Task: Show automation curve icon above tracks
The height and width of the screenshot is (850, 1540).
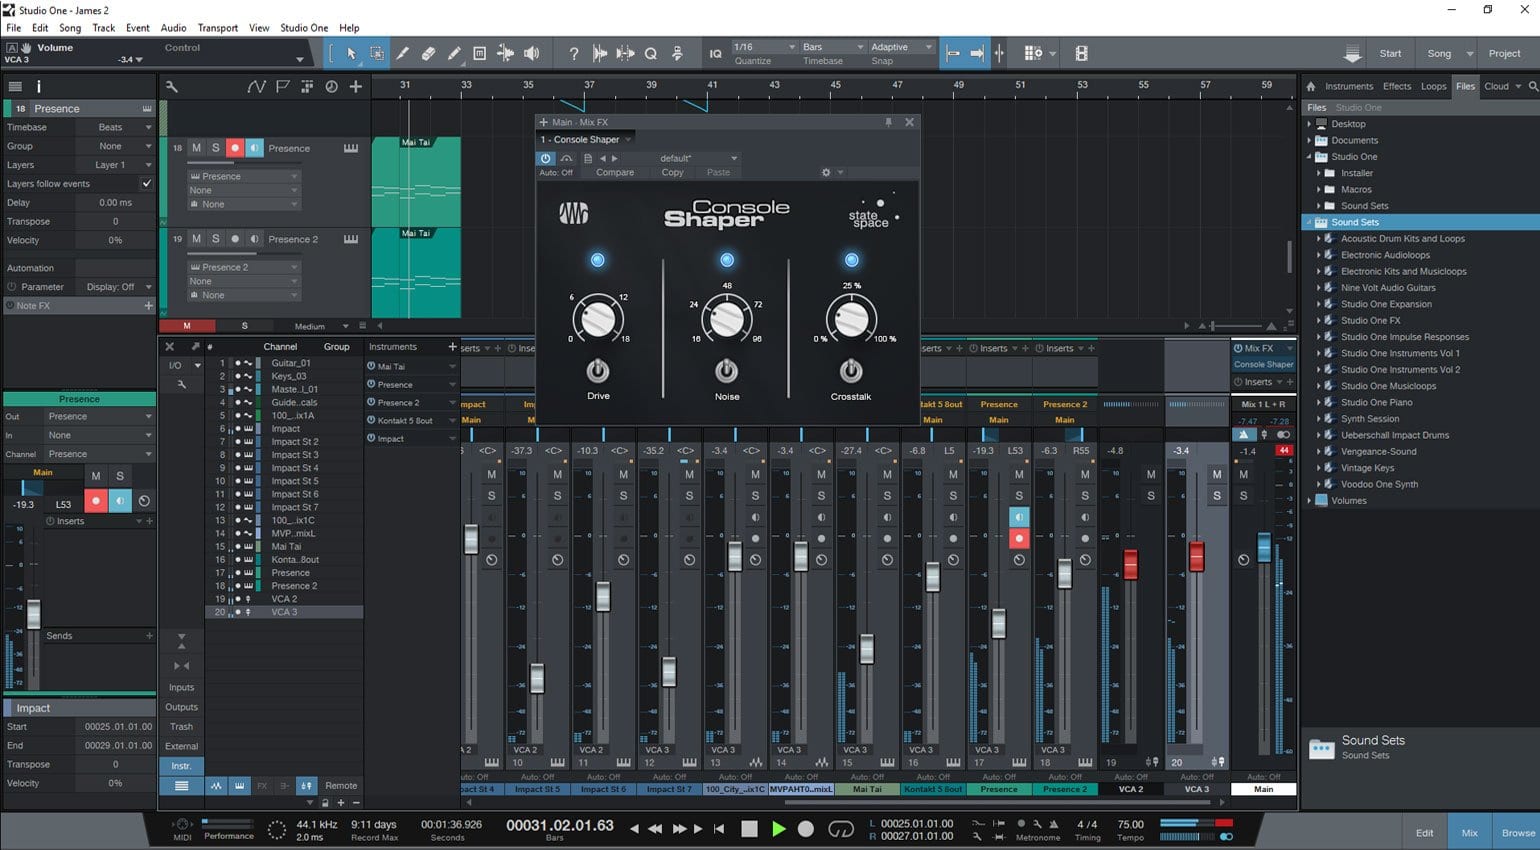Action: click(x=256, y=87)
